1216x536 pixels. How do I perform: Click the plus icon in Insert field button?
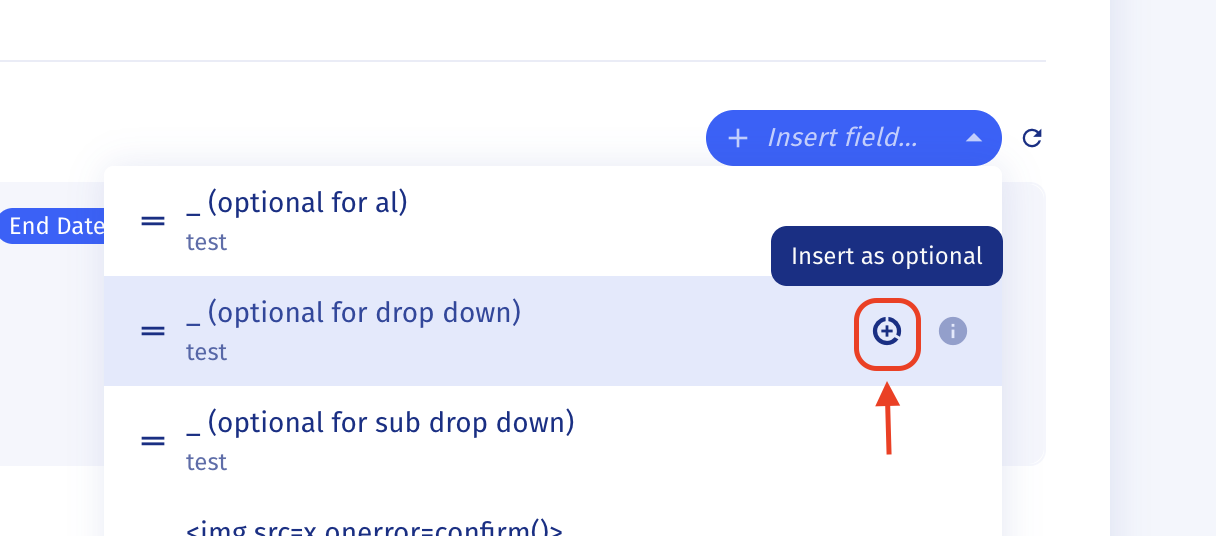(x=738, y=138)
